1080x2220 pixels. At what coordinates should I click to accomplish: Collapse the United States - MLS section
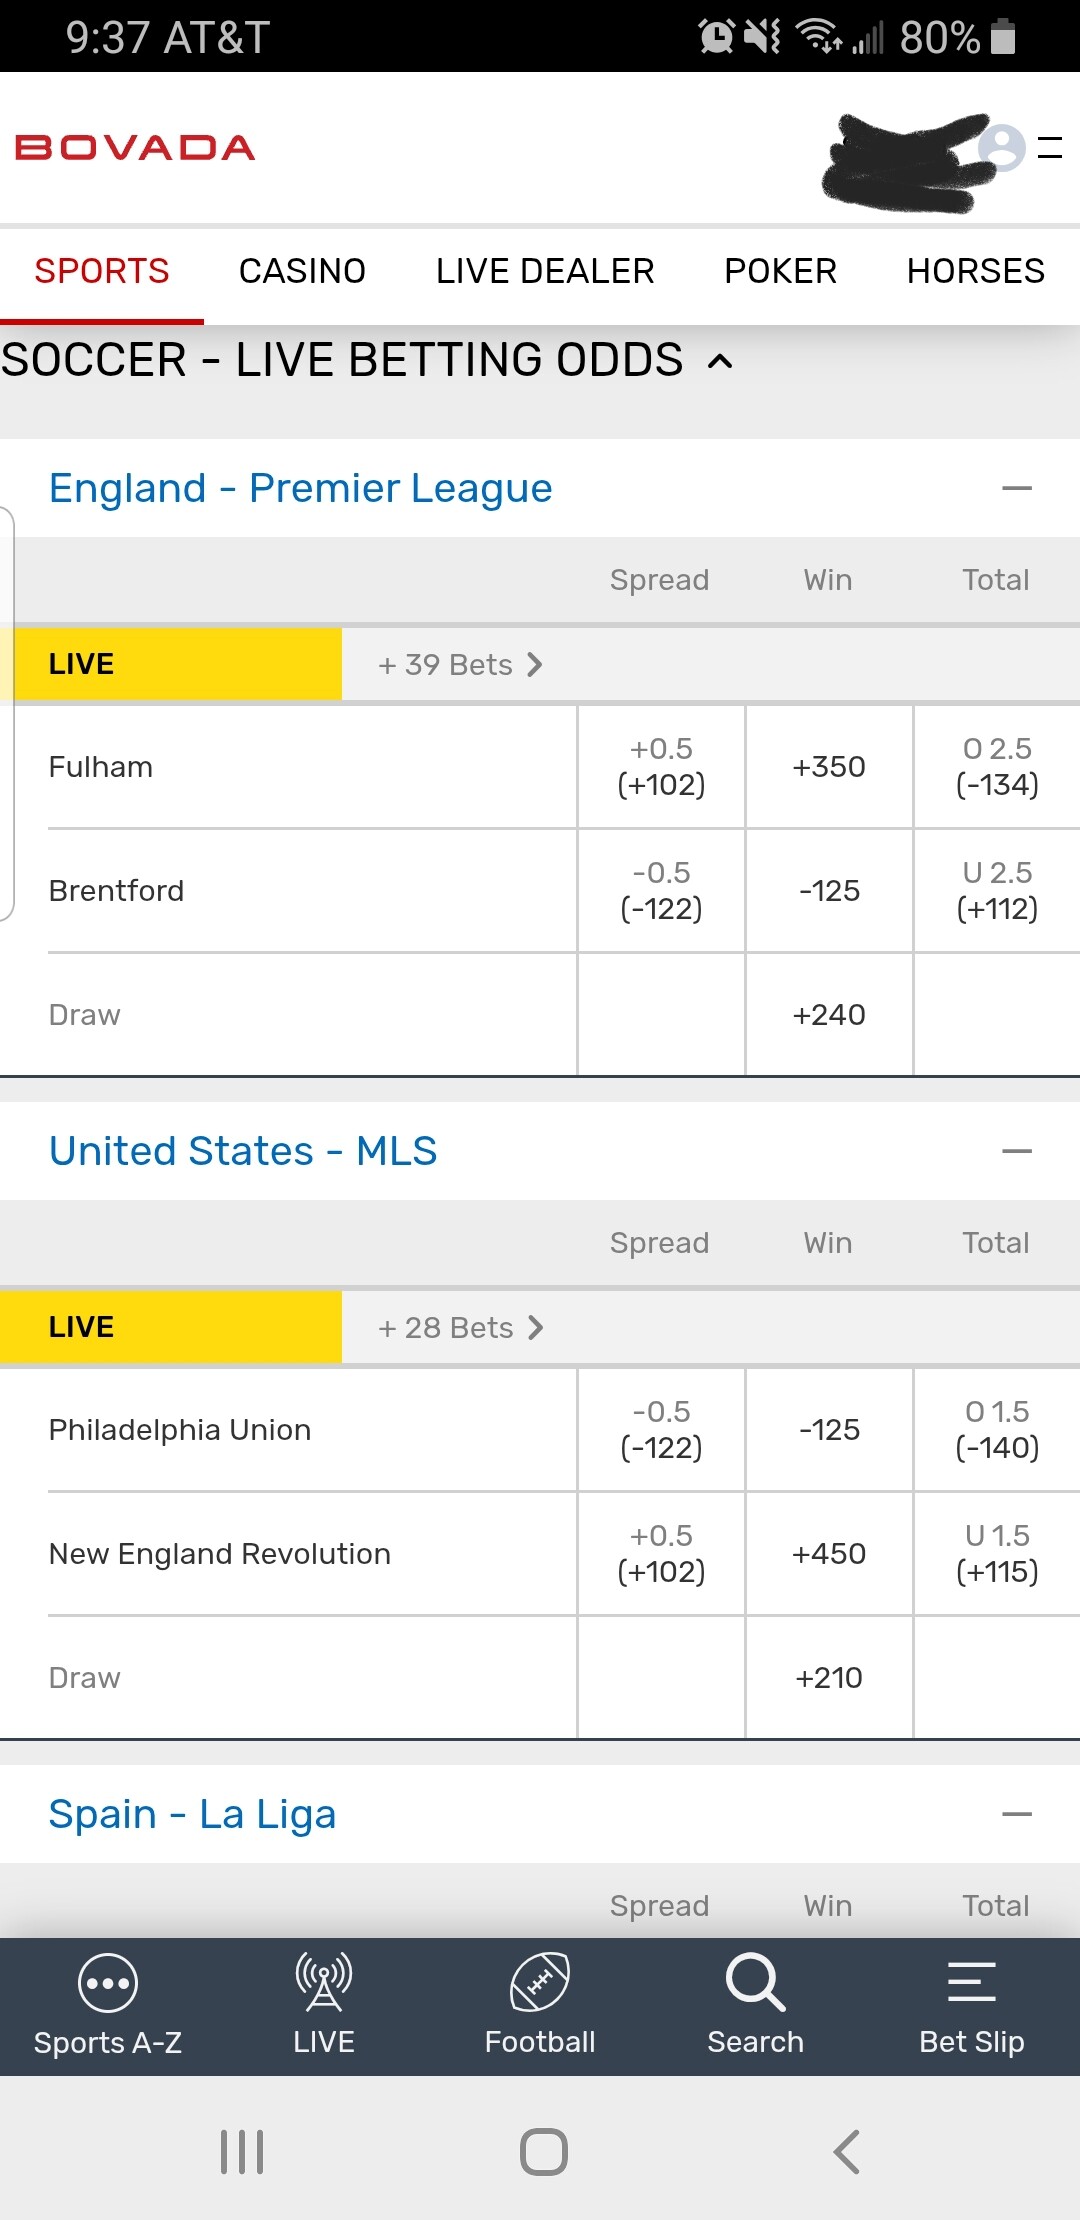(x=1017, y=1151)
